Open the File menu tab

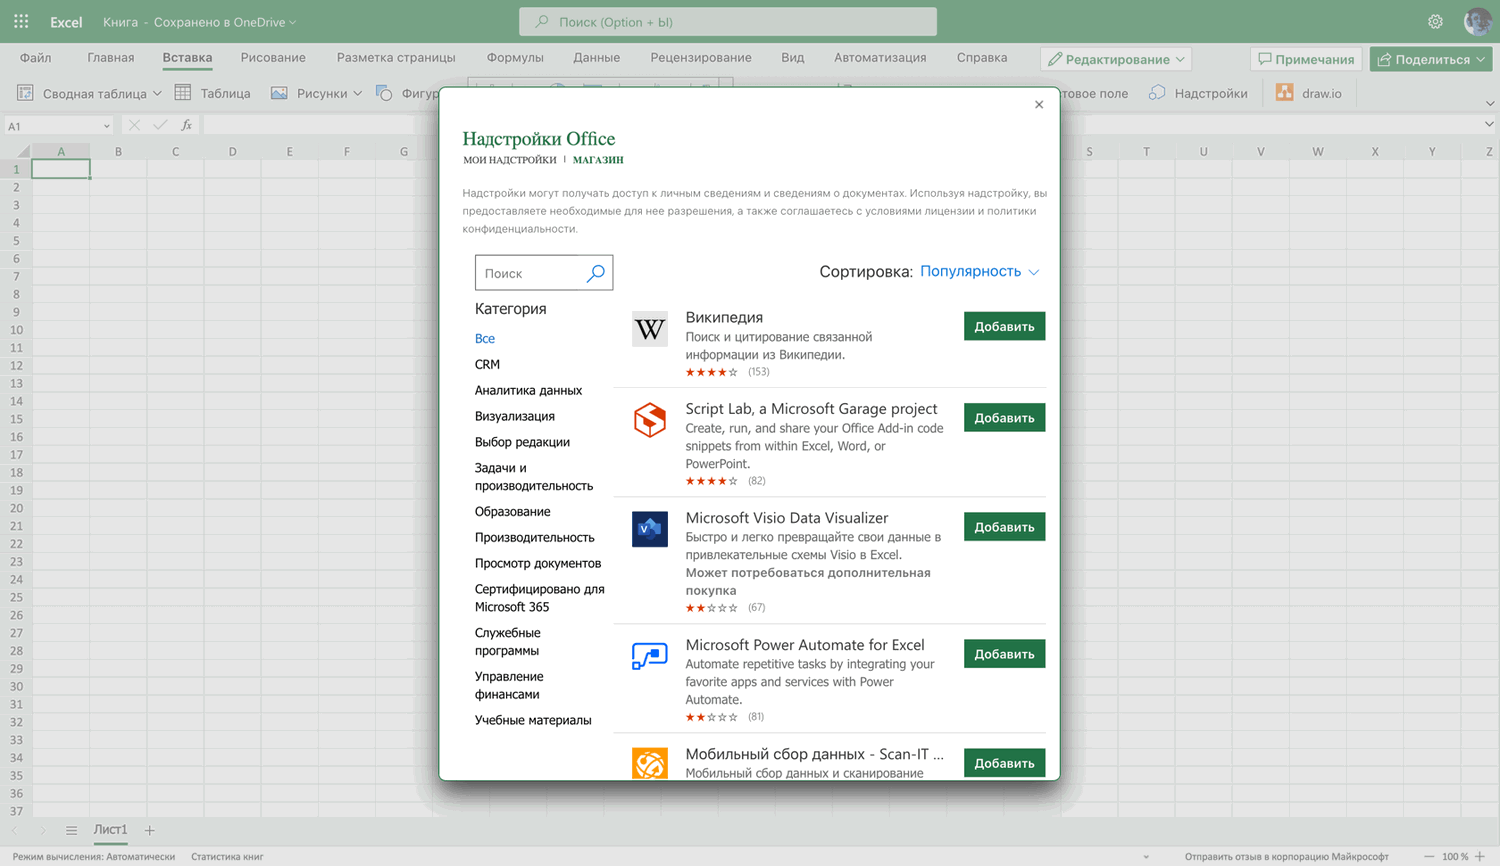[x=35, y=58]
